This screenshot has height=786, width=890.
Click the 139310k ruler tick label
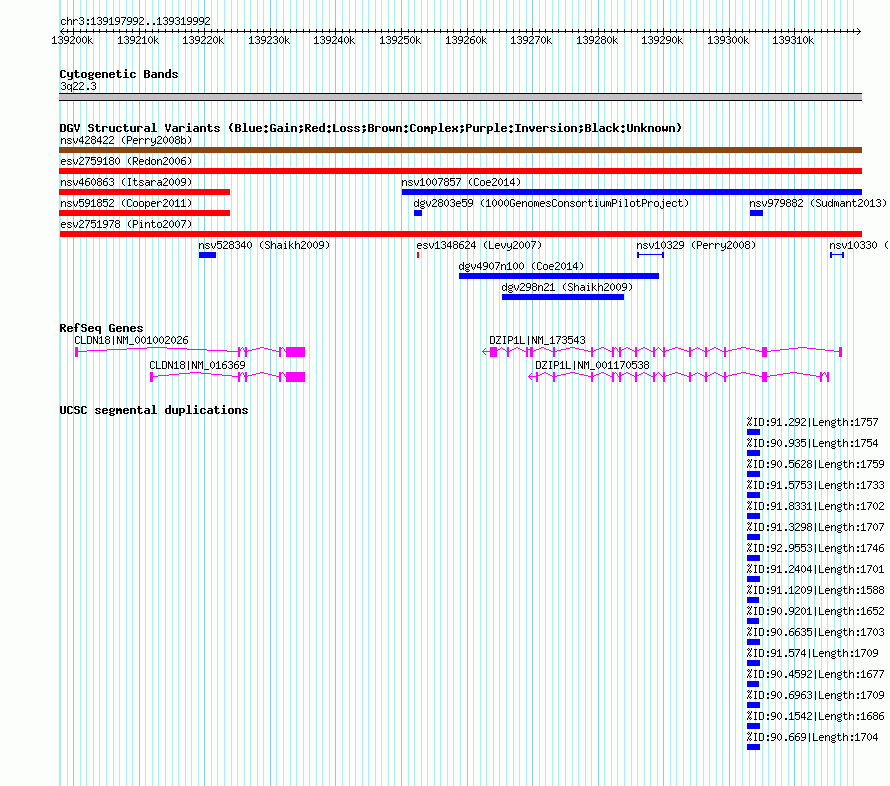[793, 40]
